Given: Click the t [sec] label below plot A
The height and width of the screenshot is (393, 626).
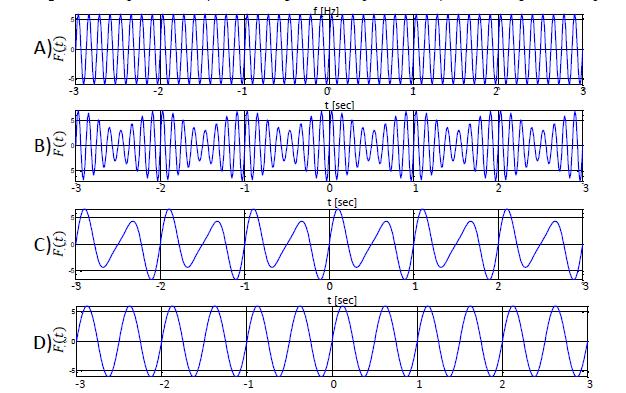Looking at the screenshot, I should click(340, 105).
